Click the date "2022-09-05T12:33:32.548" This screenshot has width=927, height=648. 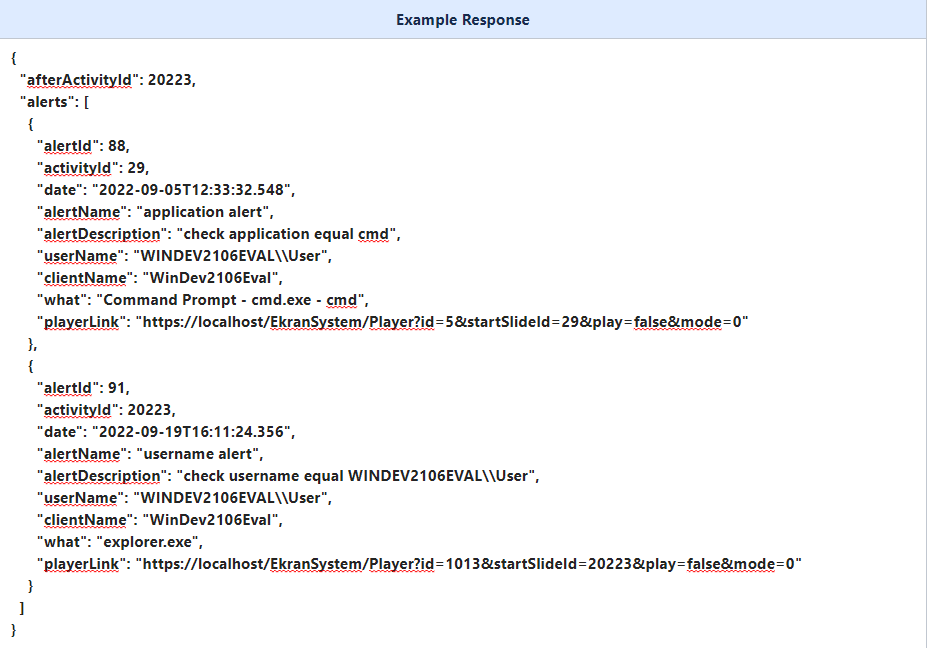[x=194, y=190]
